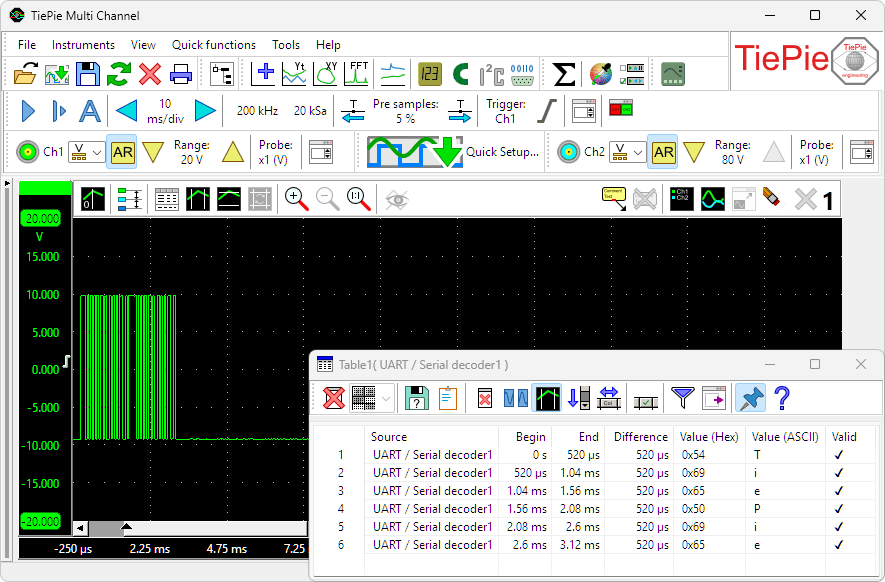Lower the Ch1 range with down triangle

[x=153, y=152]
